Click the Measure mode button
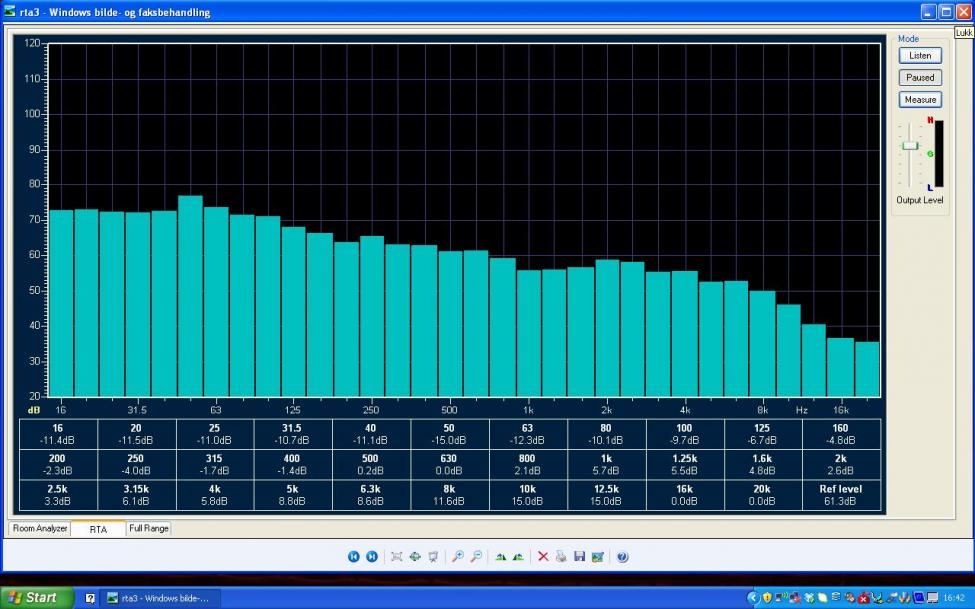Image resolution: width=975 pixels, height=609 pixels. click(920, 100)
